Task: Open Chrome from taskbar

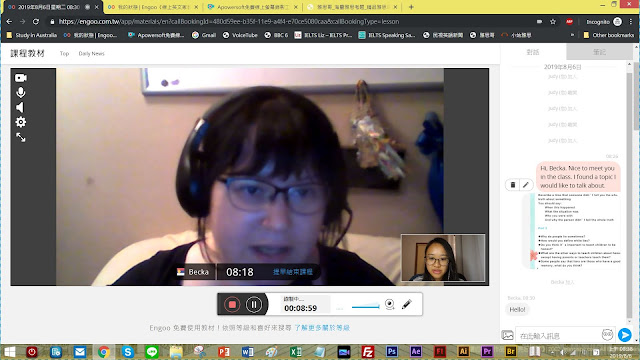Action: click(x=104, y=352)
